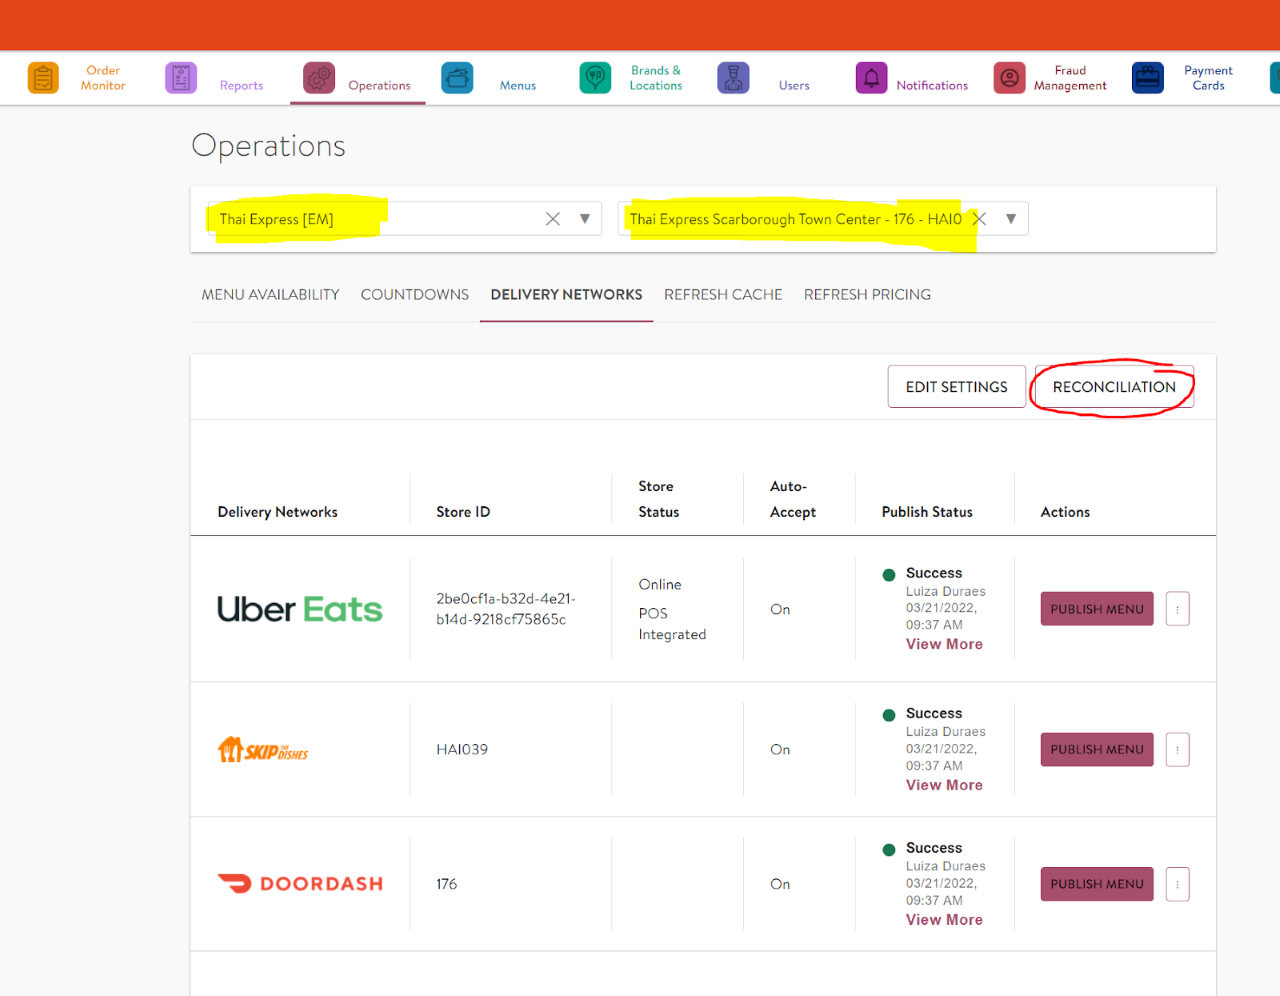Clear the Scarborough Town Center location selection
The image size is (1280, 996).
(980, 219)
